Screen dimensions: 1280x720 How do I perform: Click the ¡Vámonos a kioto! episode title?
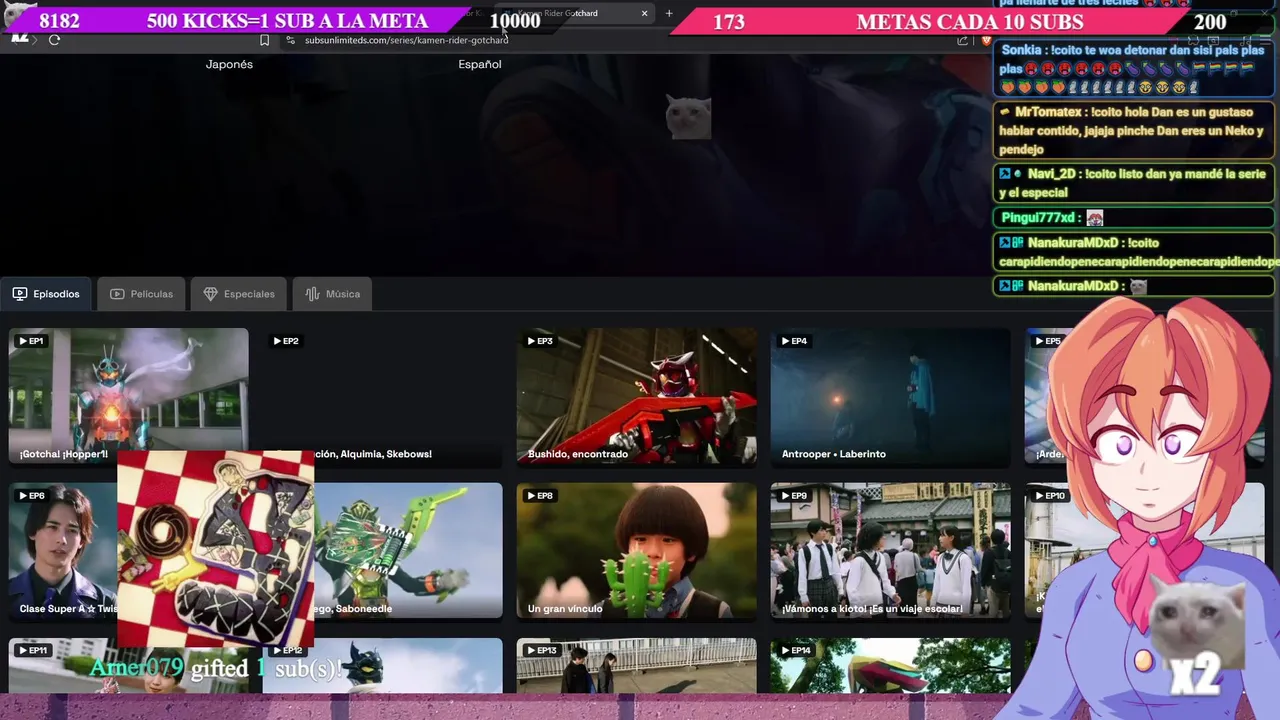[x=872, y=609]
